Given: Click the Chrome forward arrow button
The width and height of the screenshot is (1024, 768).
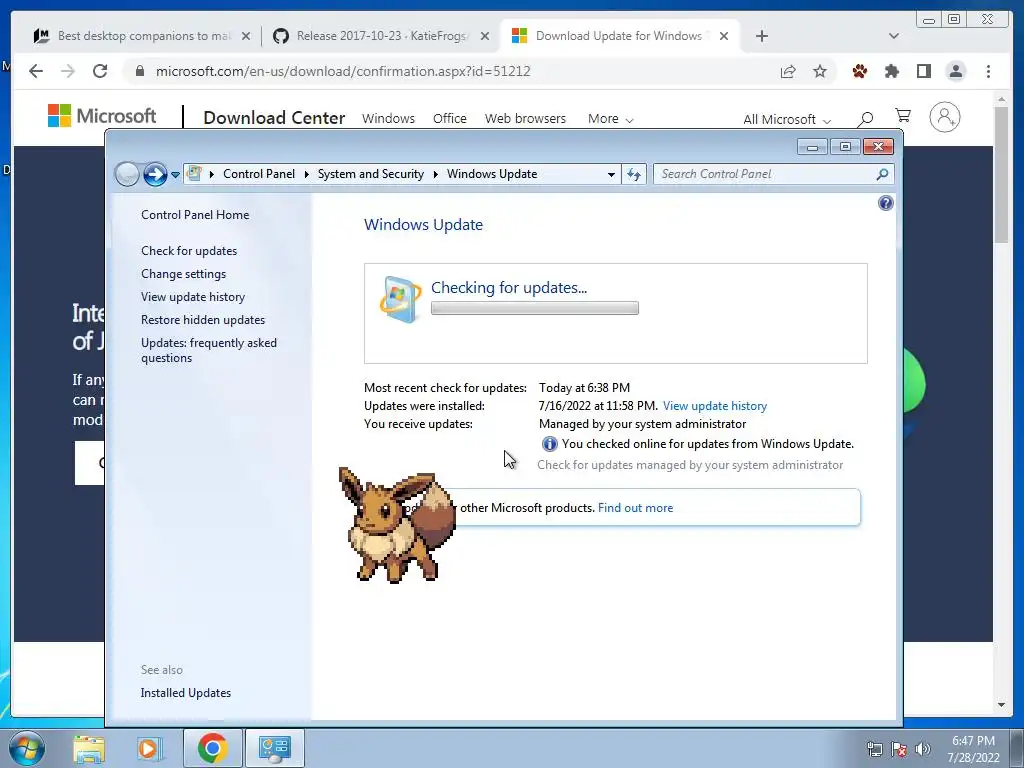Looking at the screenshot, I should tap(68, 71).
